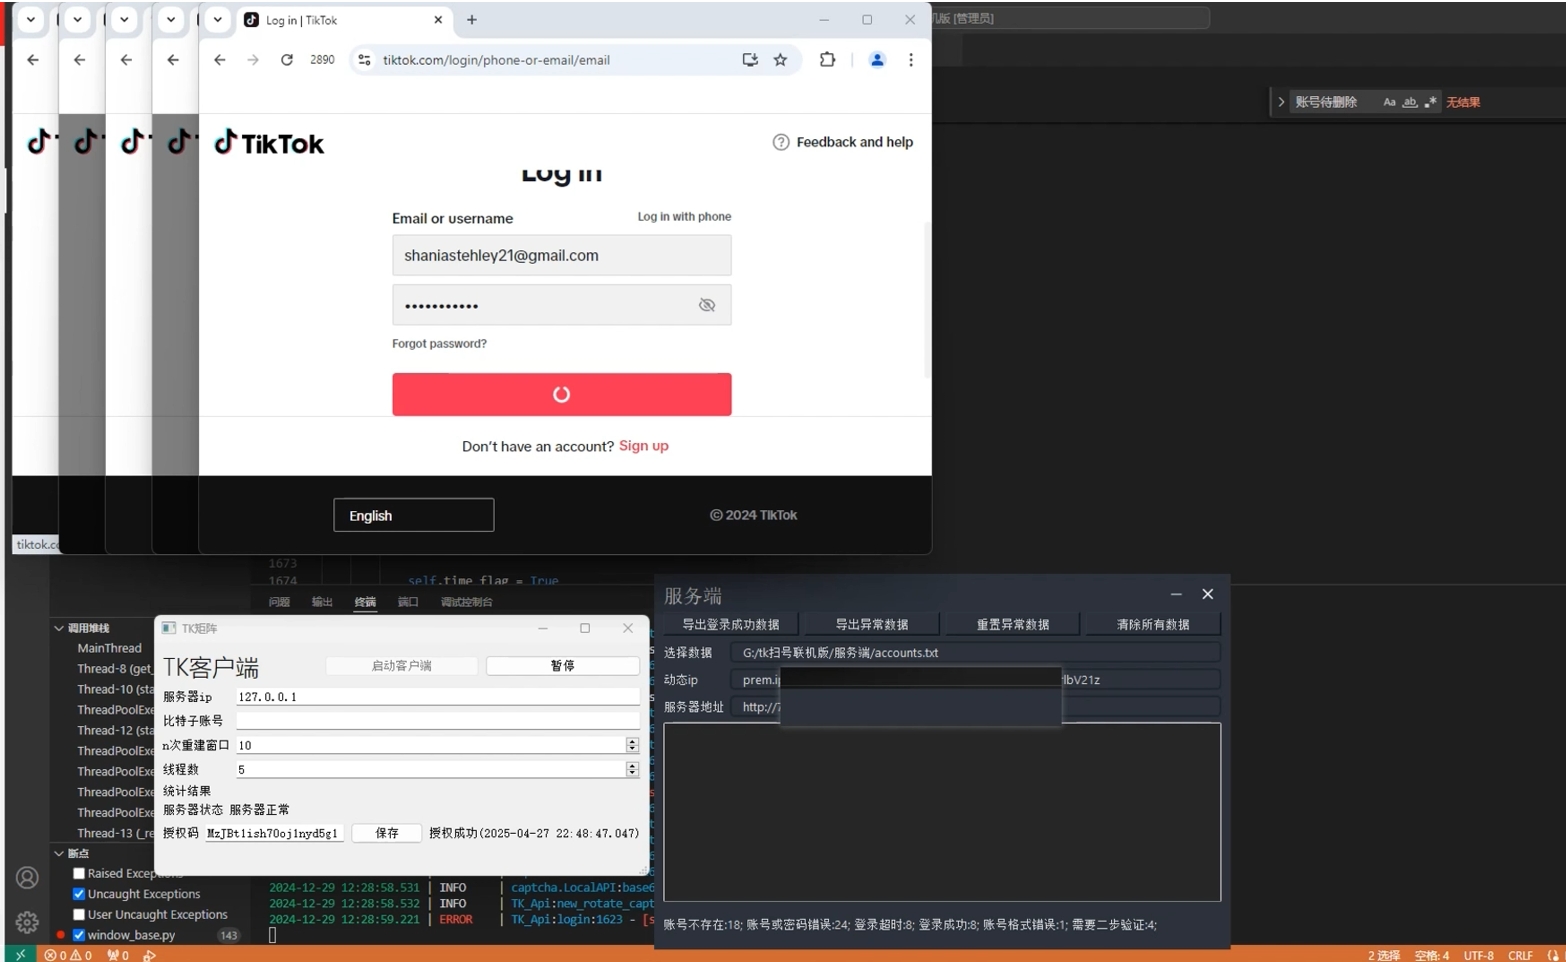
Task: Open tab search dropdown in second background browser
Action: [x=77, y=20]
